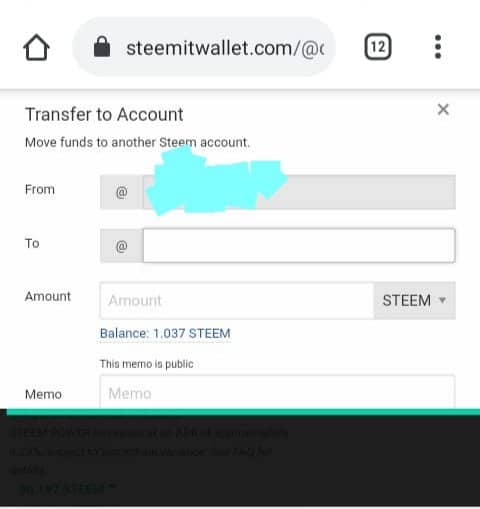Click the Balance: 1.037 STEEM link
The width and height of the screenshot is (480, 509).
tap(165, 333)
